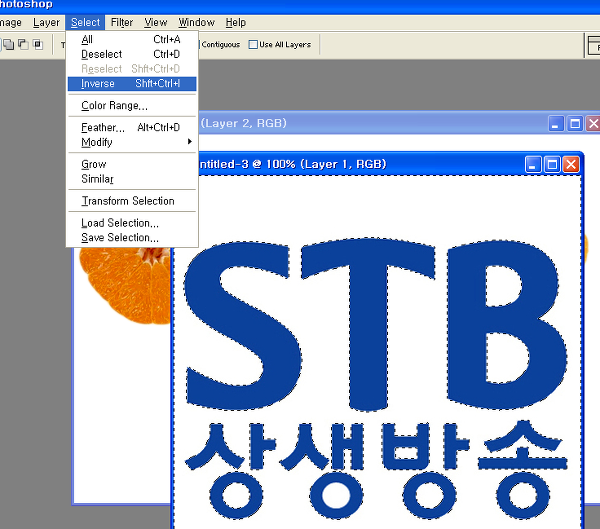Minimize the Untitled-3 document window
600x529 pixels.
click(x=533, y=165)
